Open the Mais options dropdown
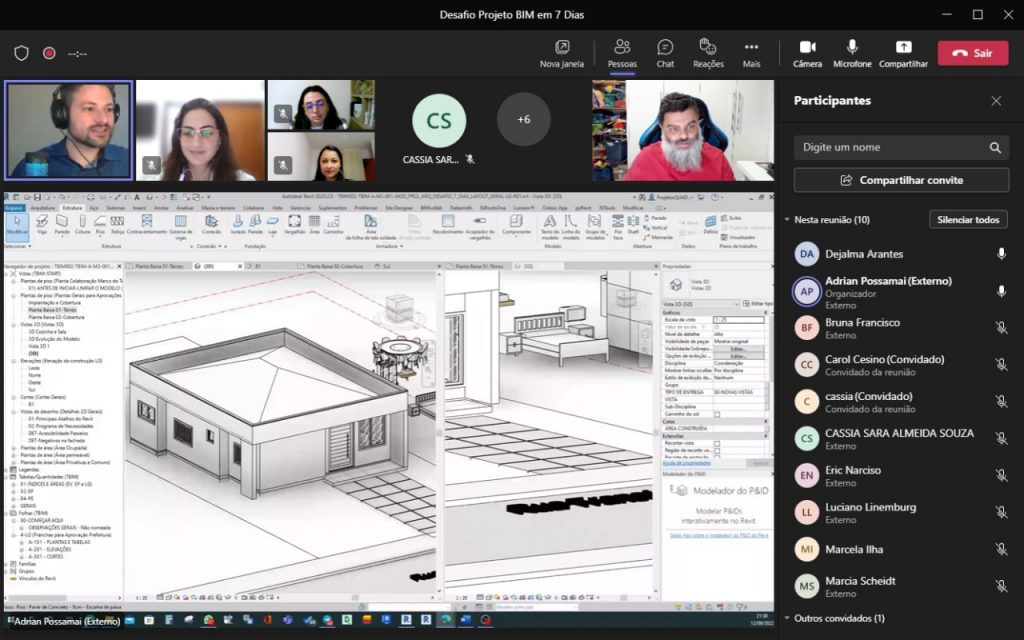 751,52
